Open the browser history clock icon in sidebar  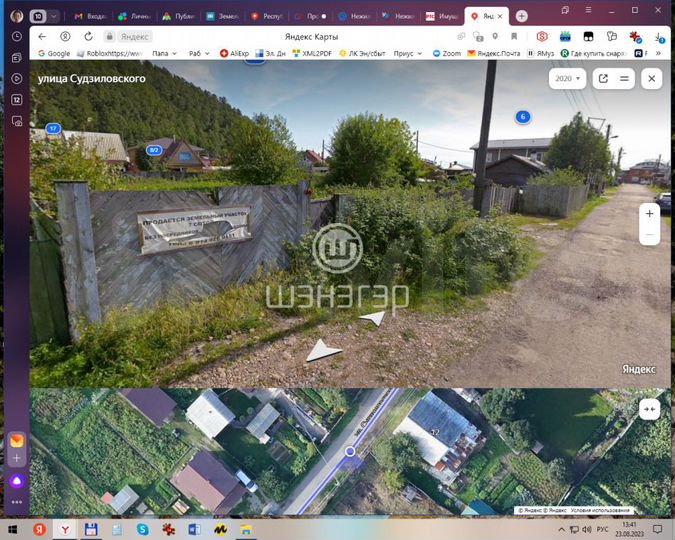point(17,37)
